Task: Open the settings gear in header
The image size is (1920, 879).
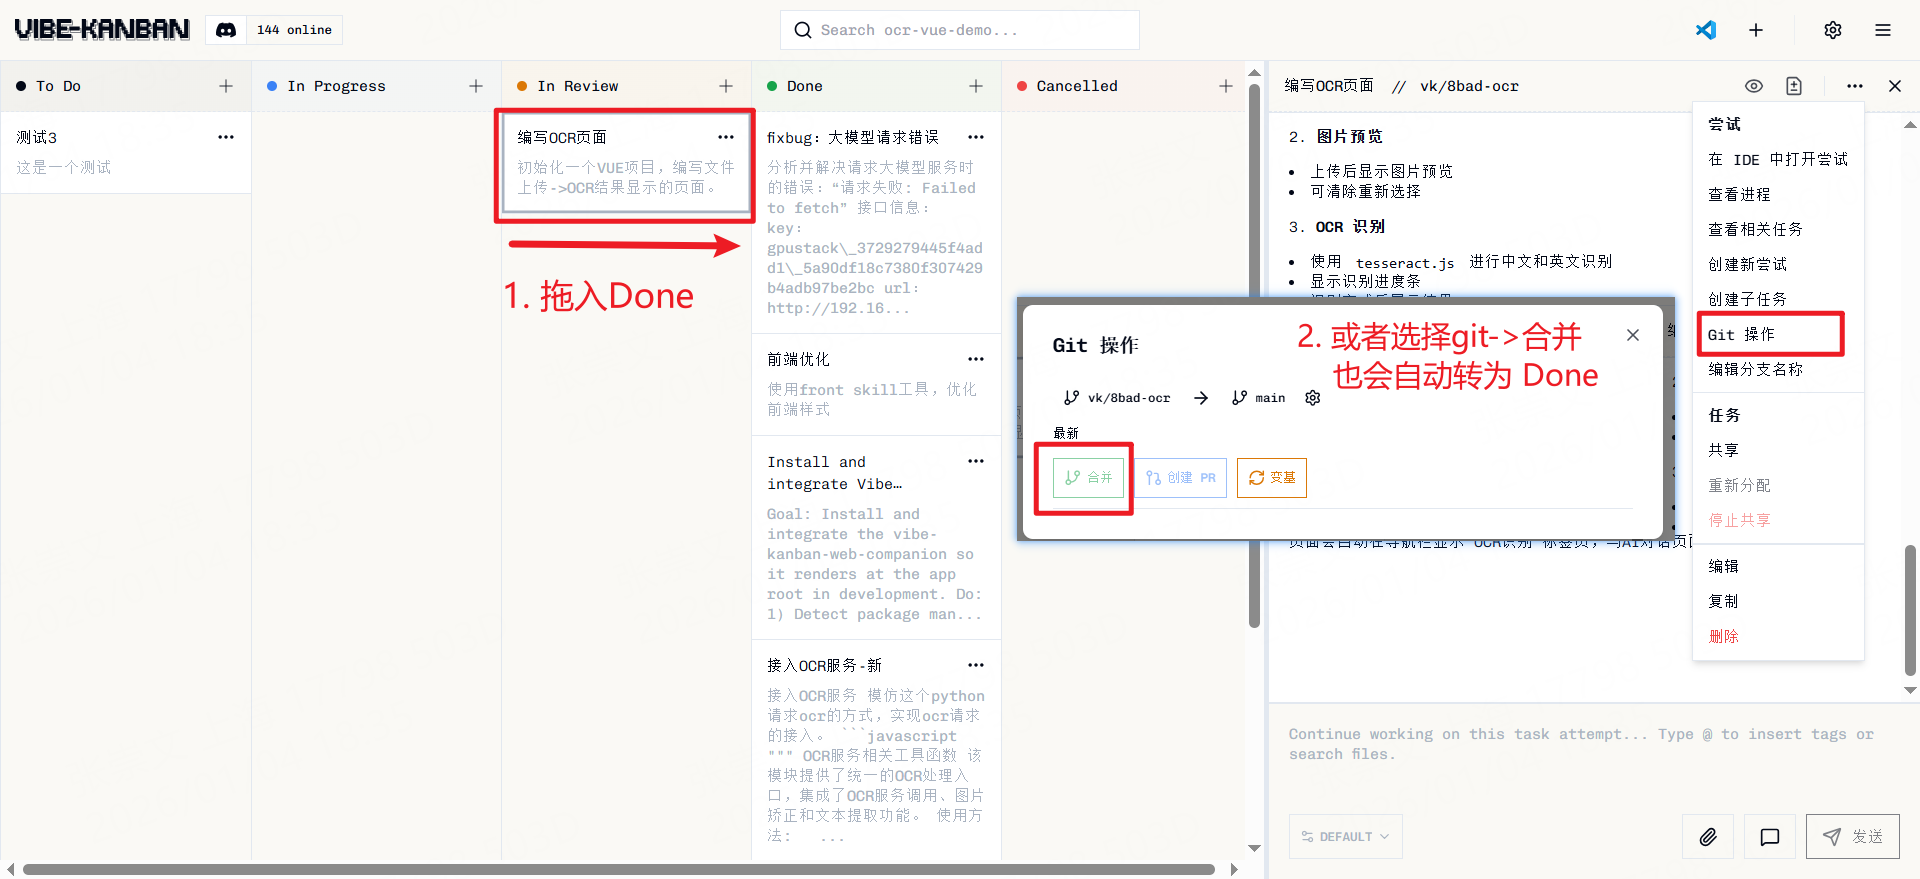Action: (x=1833, y=30)
